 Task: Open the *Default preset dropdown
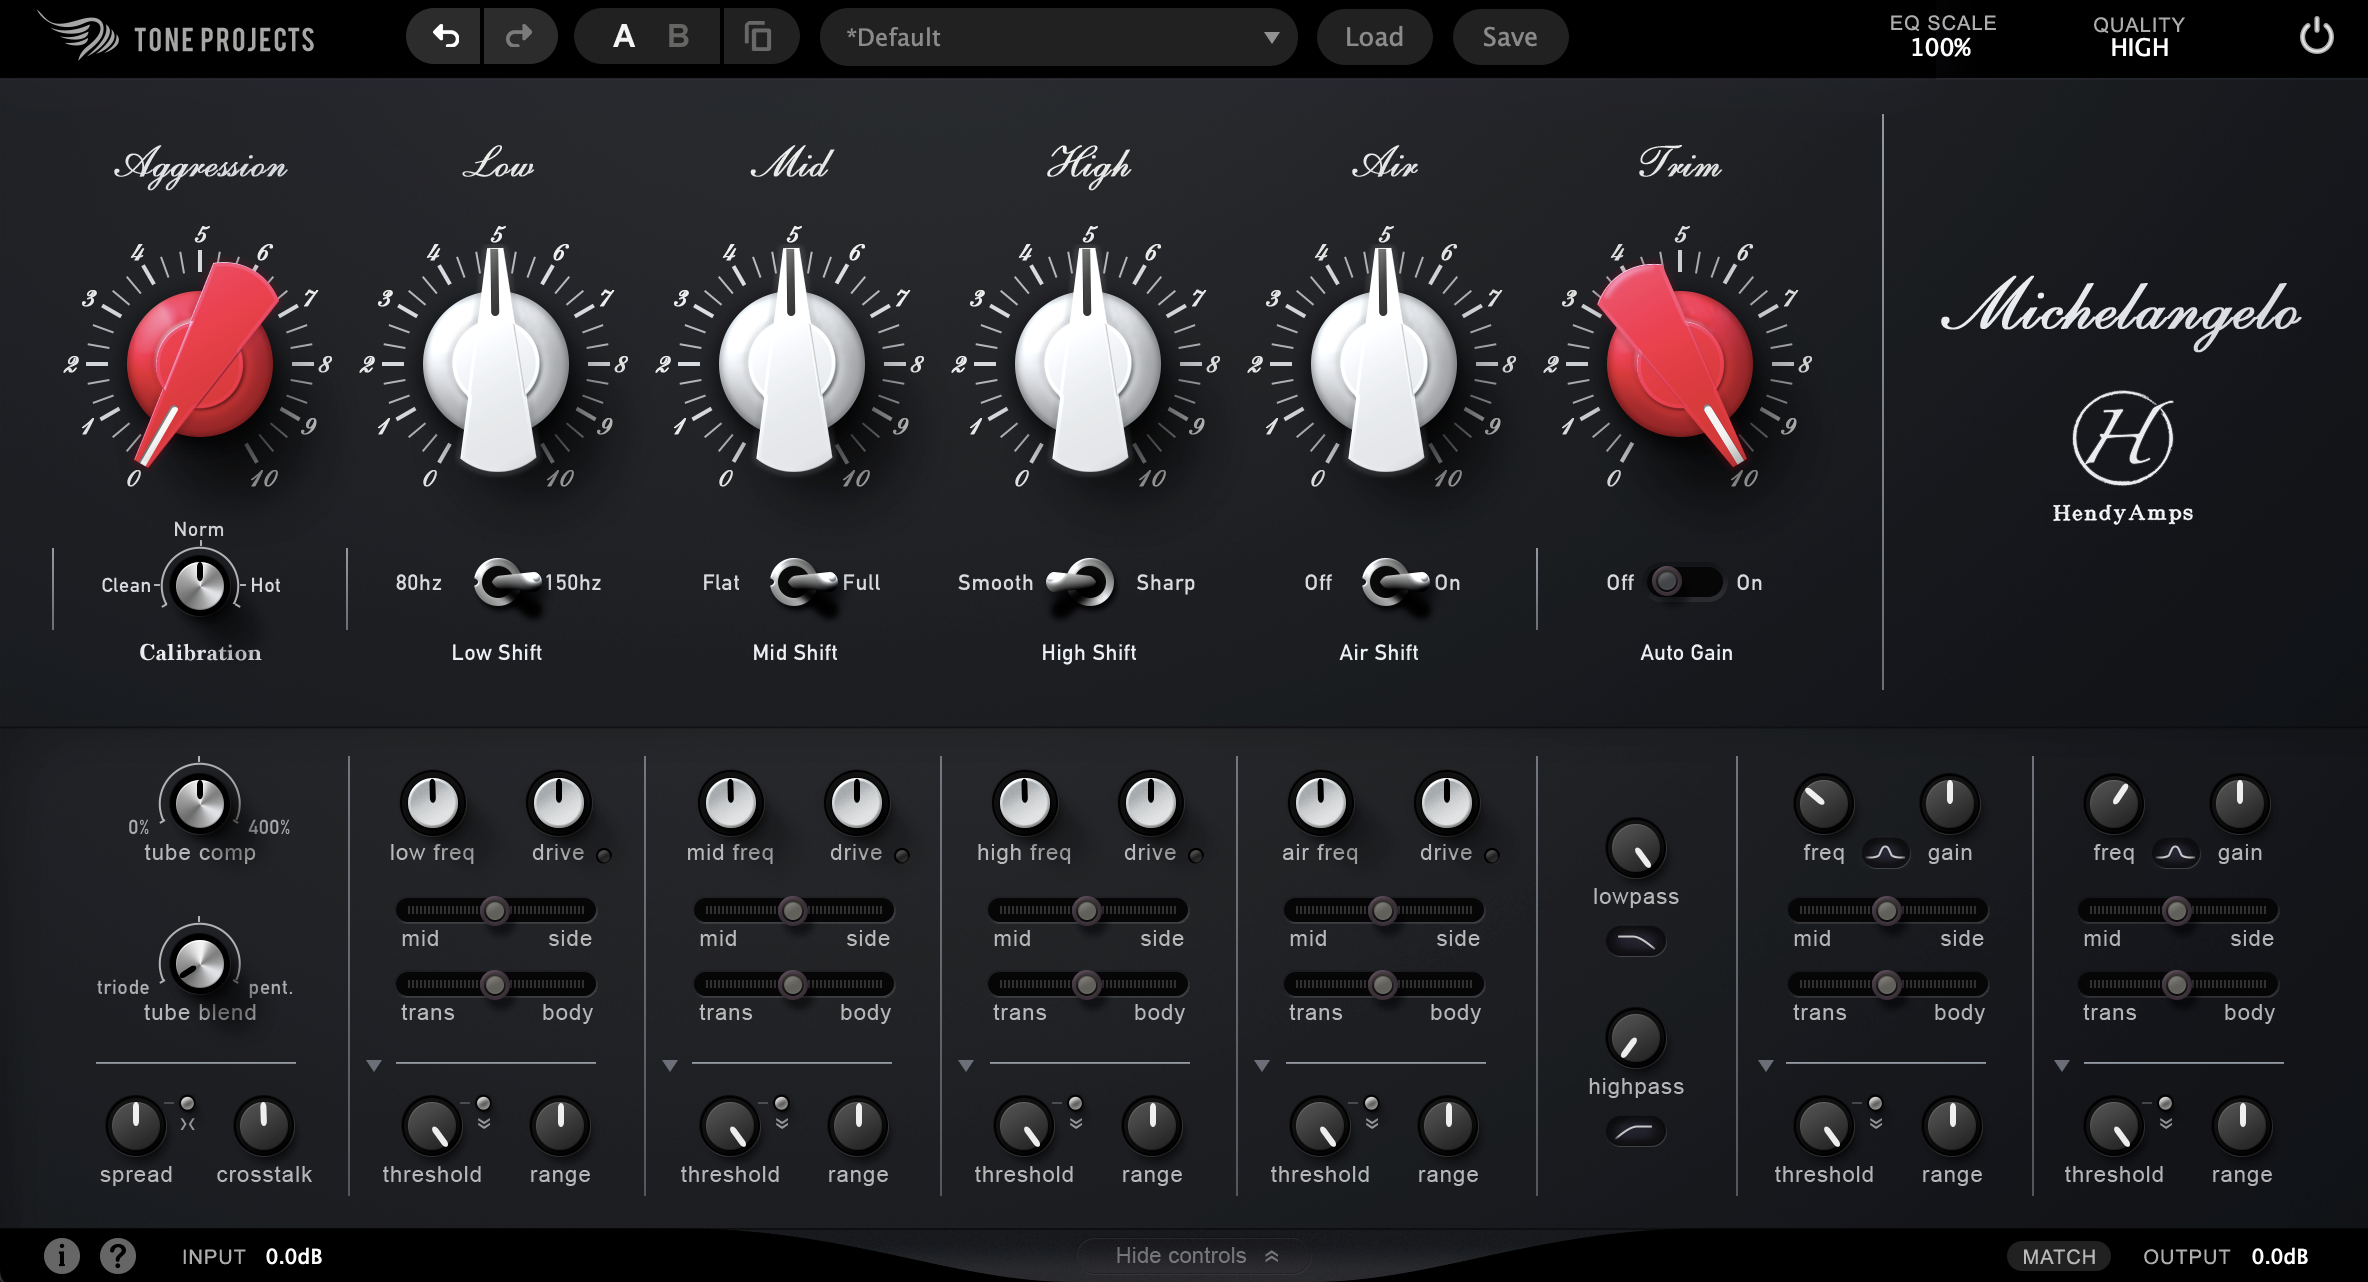pyautogui.click(x=1058, y=37)
